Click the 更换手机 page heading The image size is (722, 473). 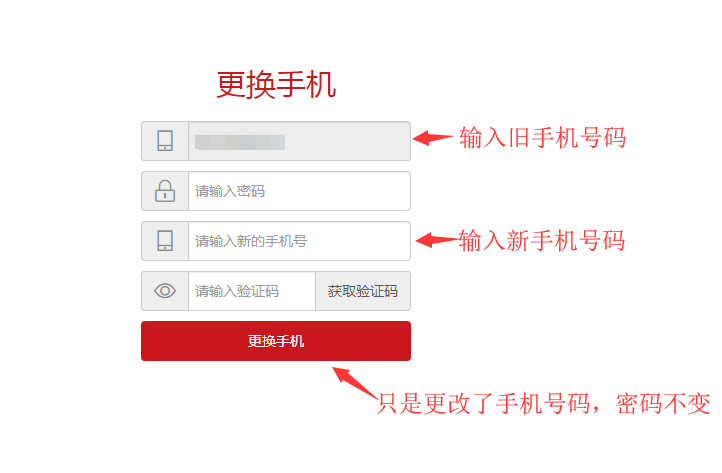(x=276, y=85)
